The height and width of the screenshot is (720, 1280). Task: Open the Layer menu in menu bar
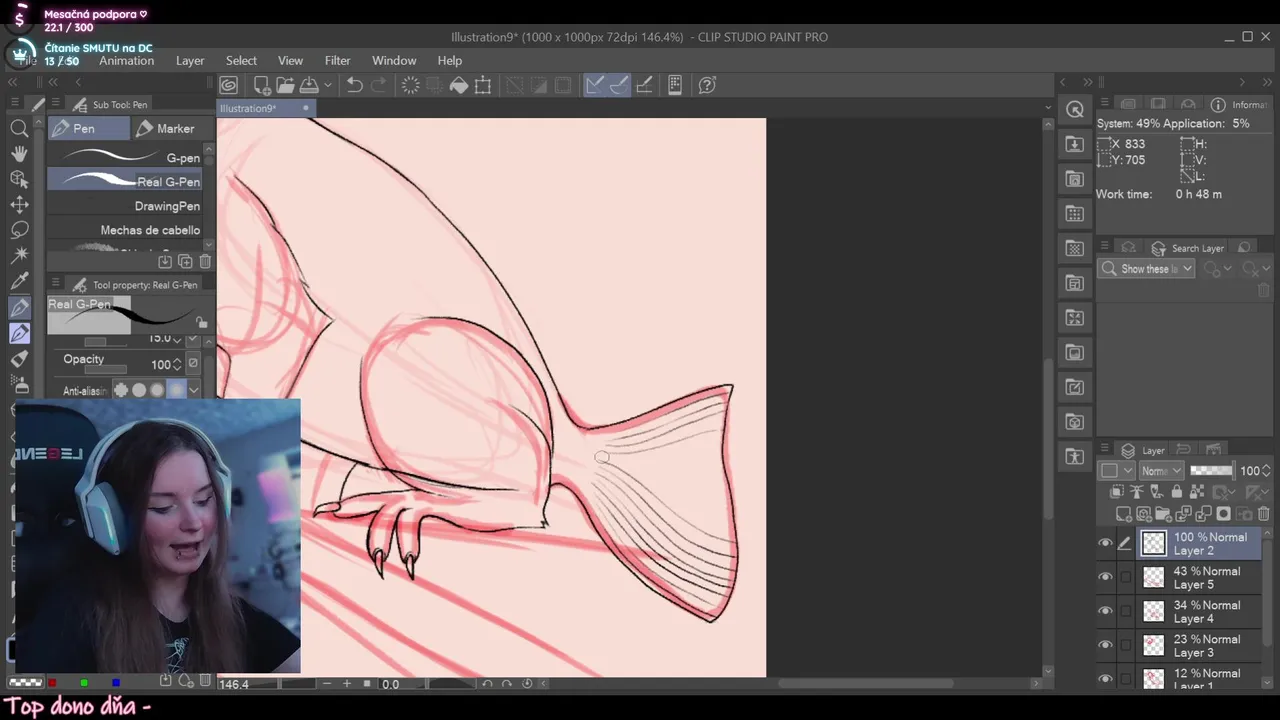(190, 61)
